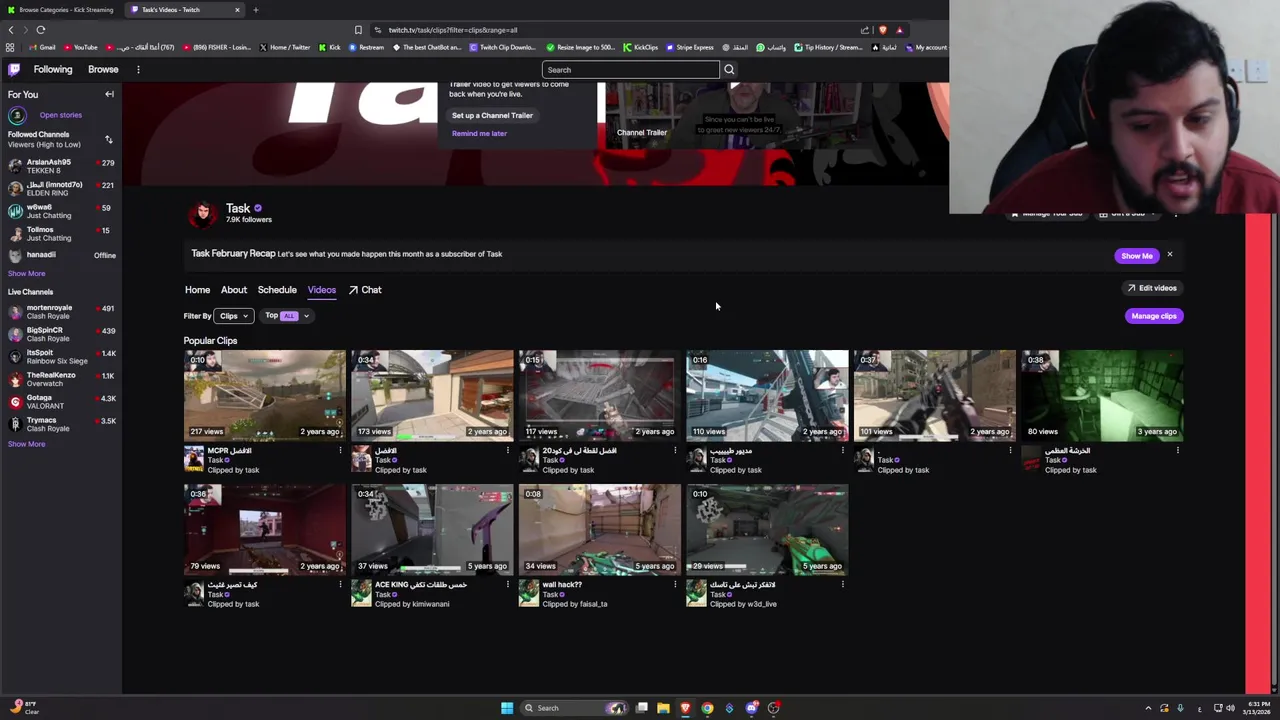Go to Following page

pyautogui.click(x=53, y=69)
